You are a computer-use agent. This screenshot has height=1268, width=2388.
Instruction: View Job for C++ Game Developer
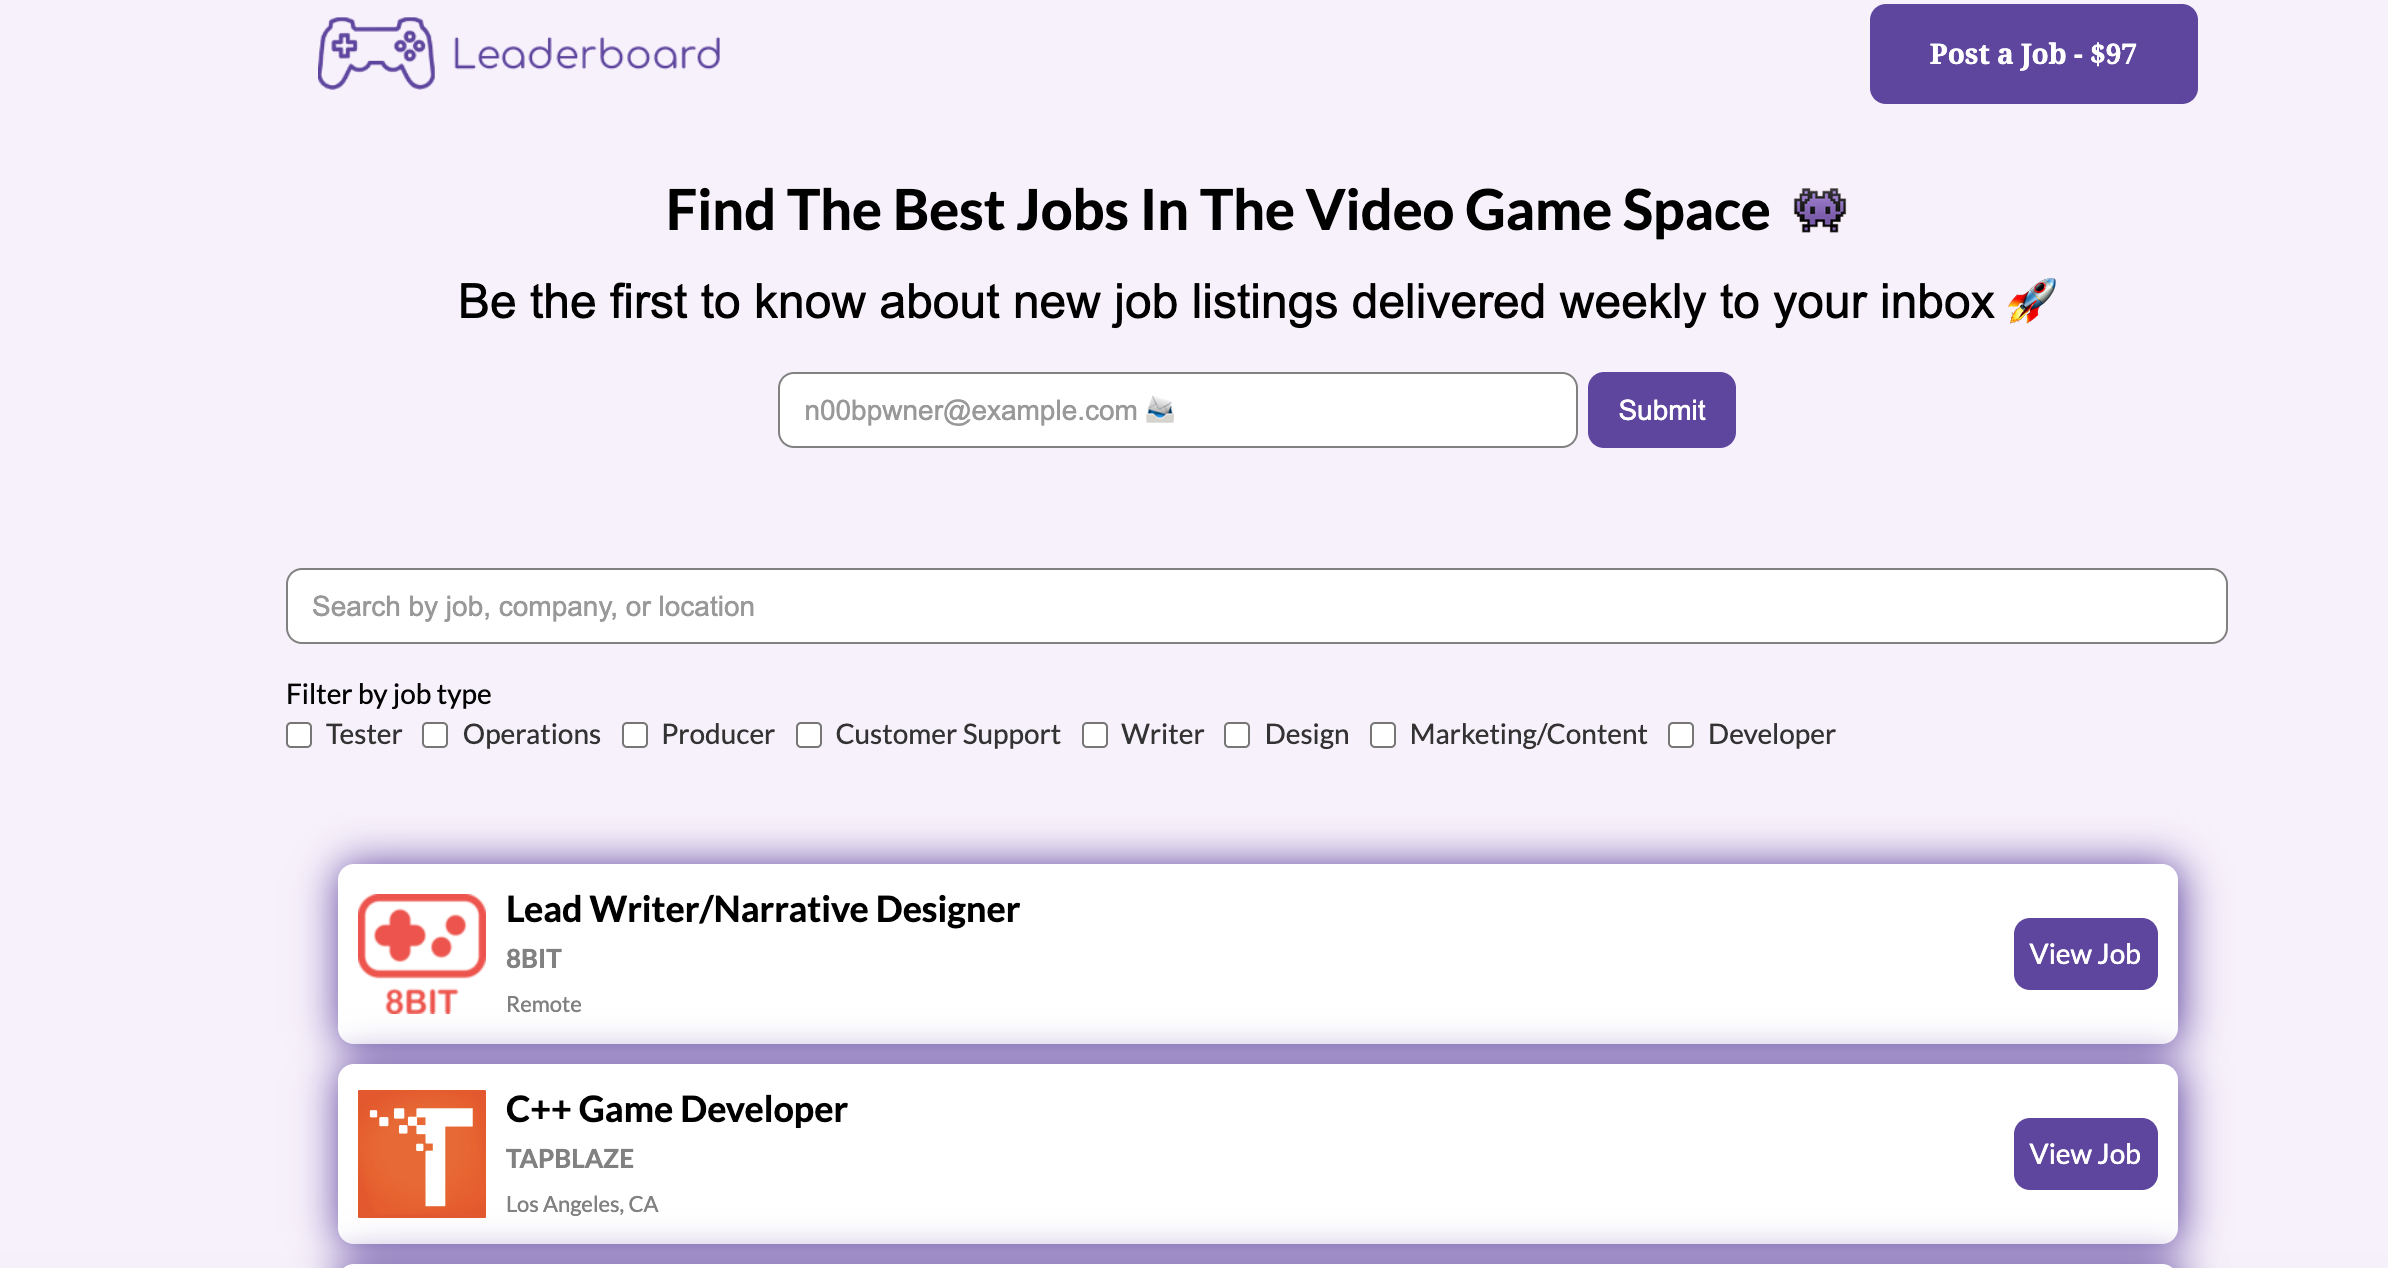coord(2084,1154)
